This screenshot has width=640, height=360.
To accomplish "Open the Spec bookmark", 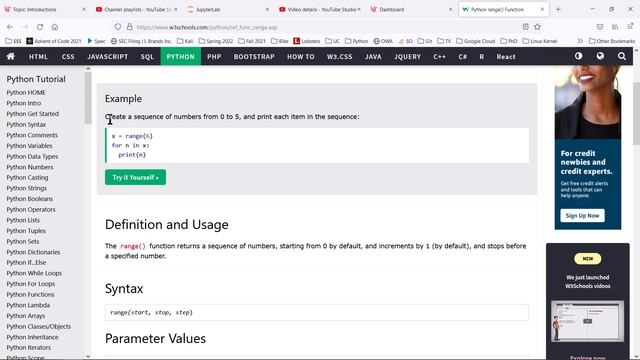I will coord(96,41).
